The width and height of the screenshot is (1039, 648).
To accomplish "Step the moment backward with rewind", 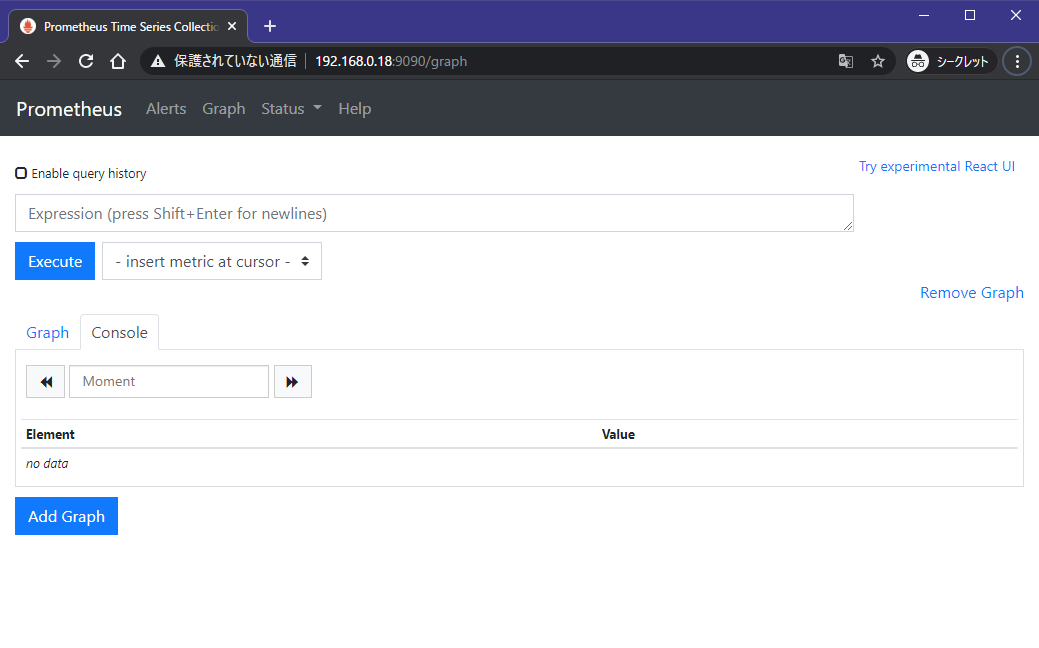I will pyautogui.click(x=46, y=382).
